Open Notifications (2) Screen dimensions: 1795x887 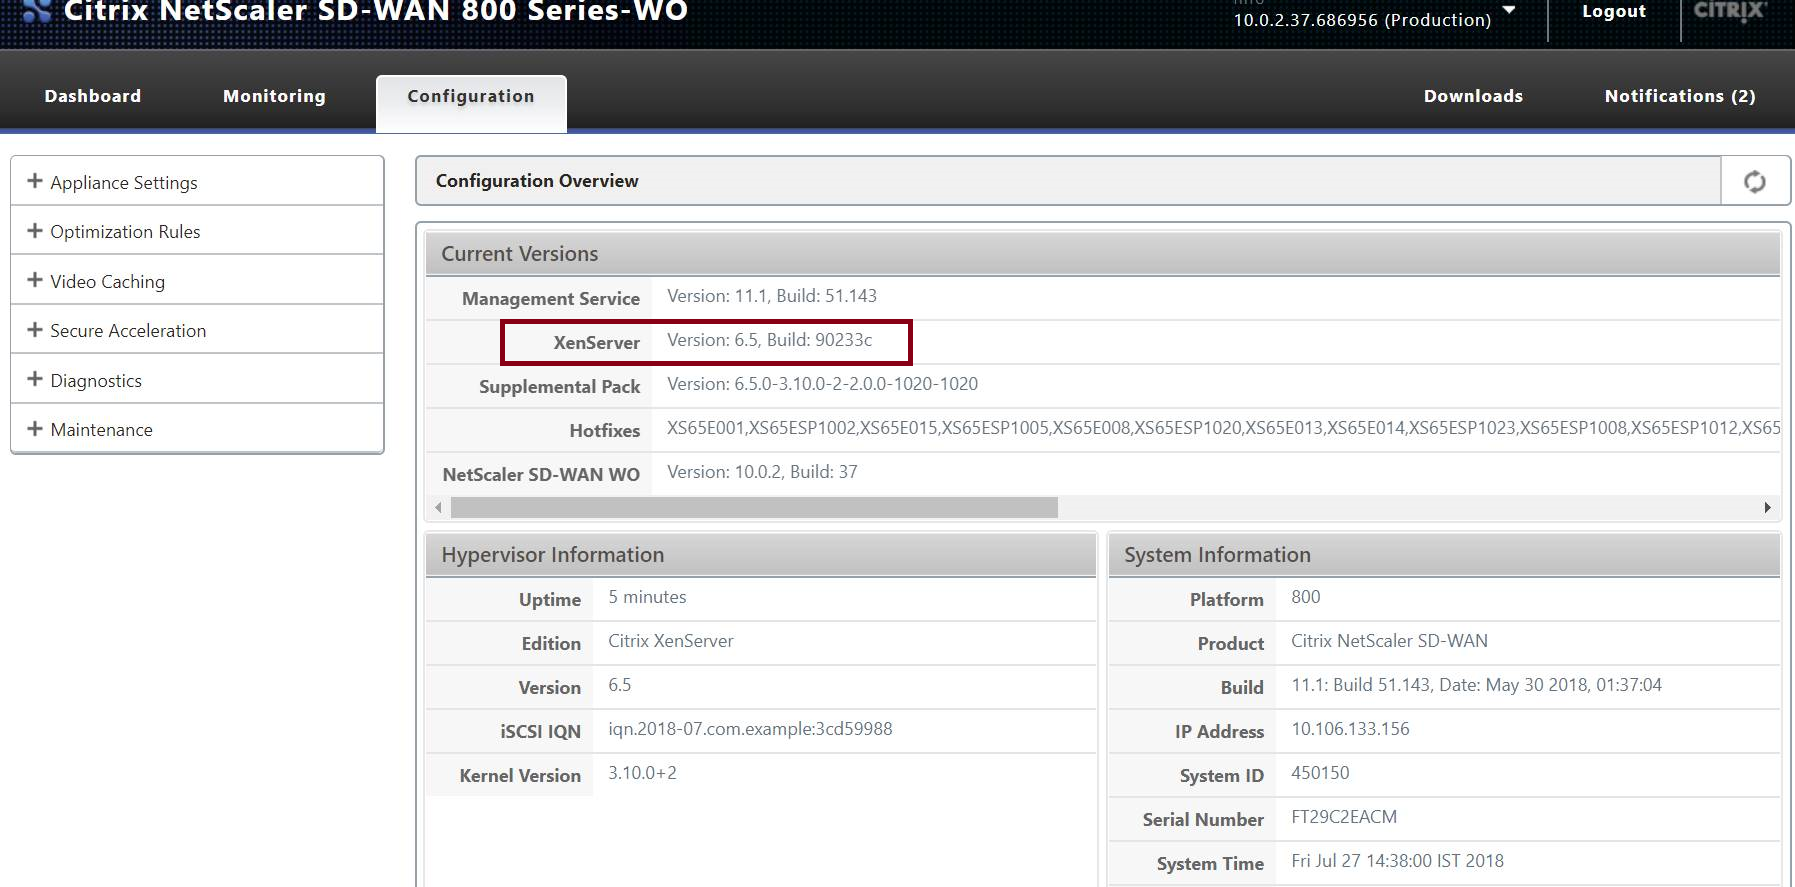pos(1680,96)
